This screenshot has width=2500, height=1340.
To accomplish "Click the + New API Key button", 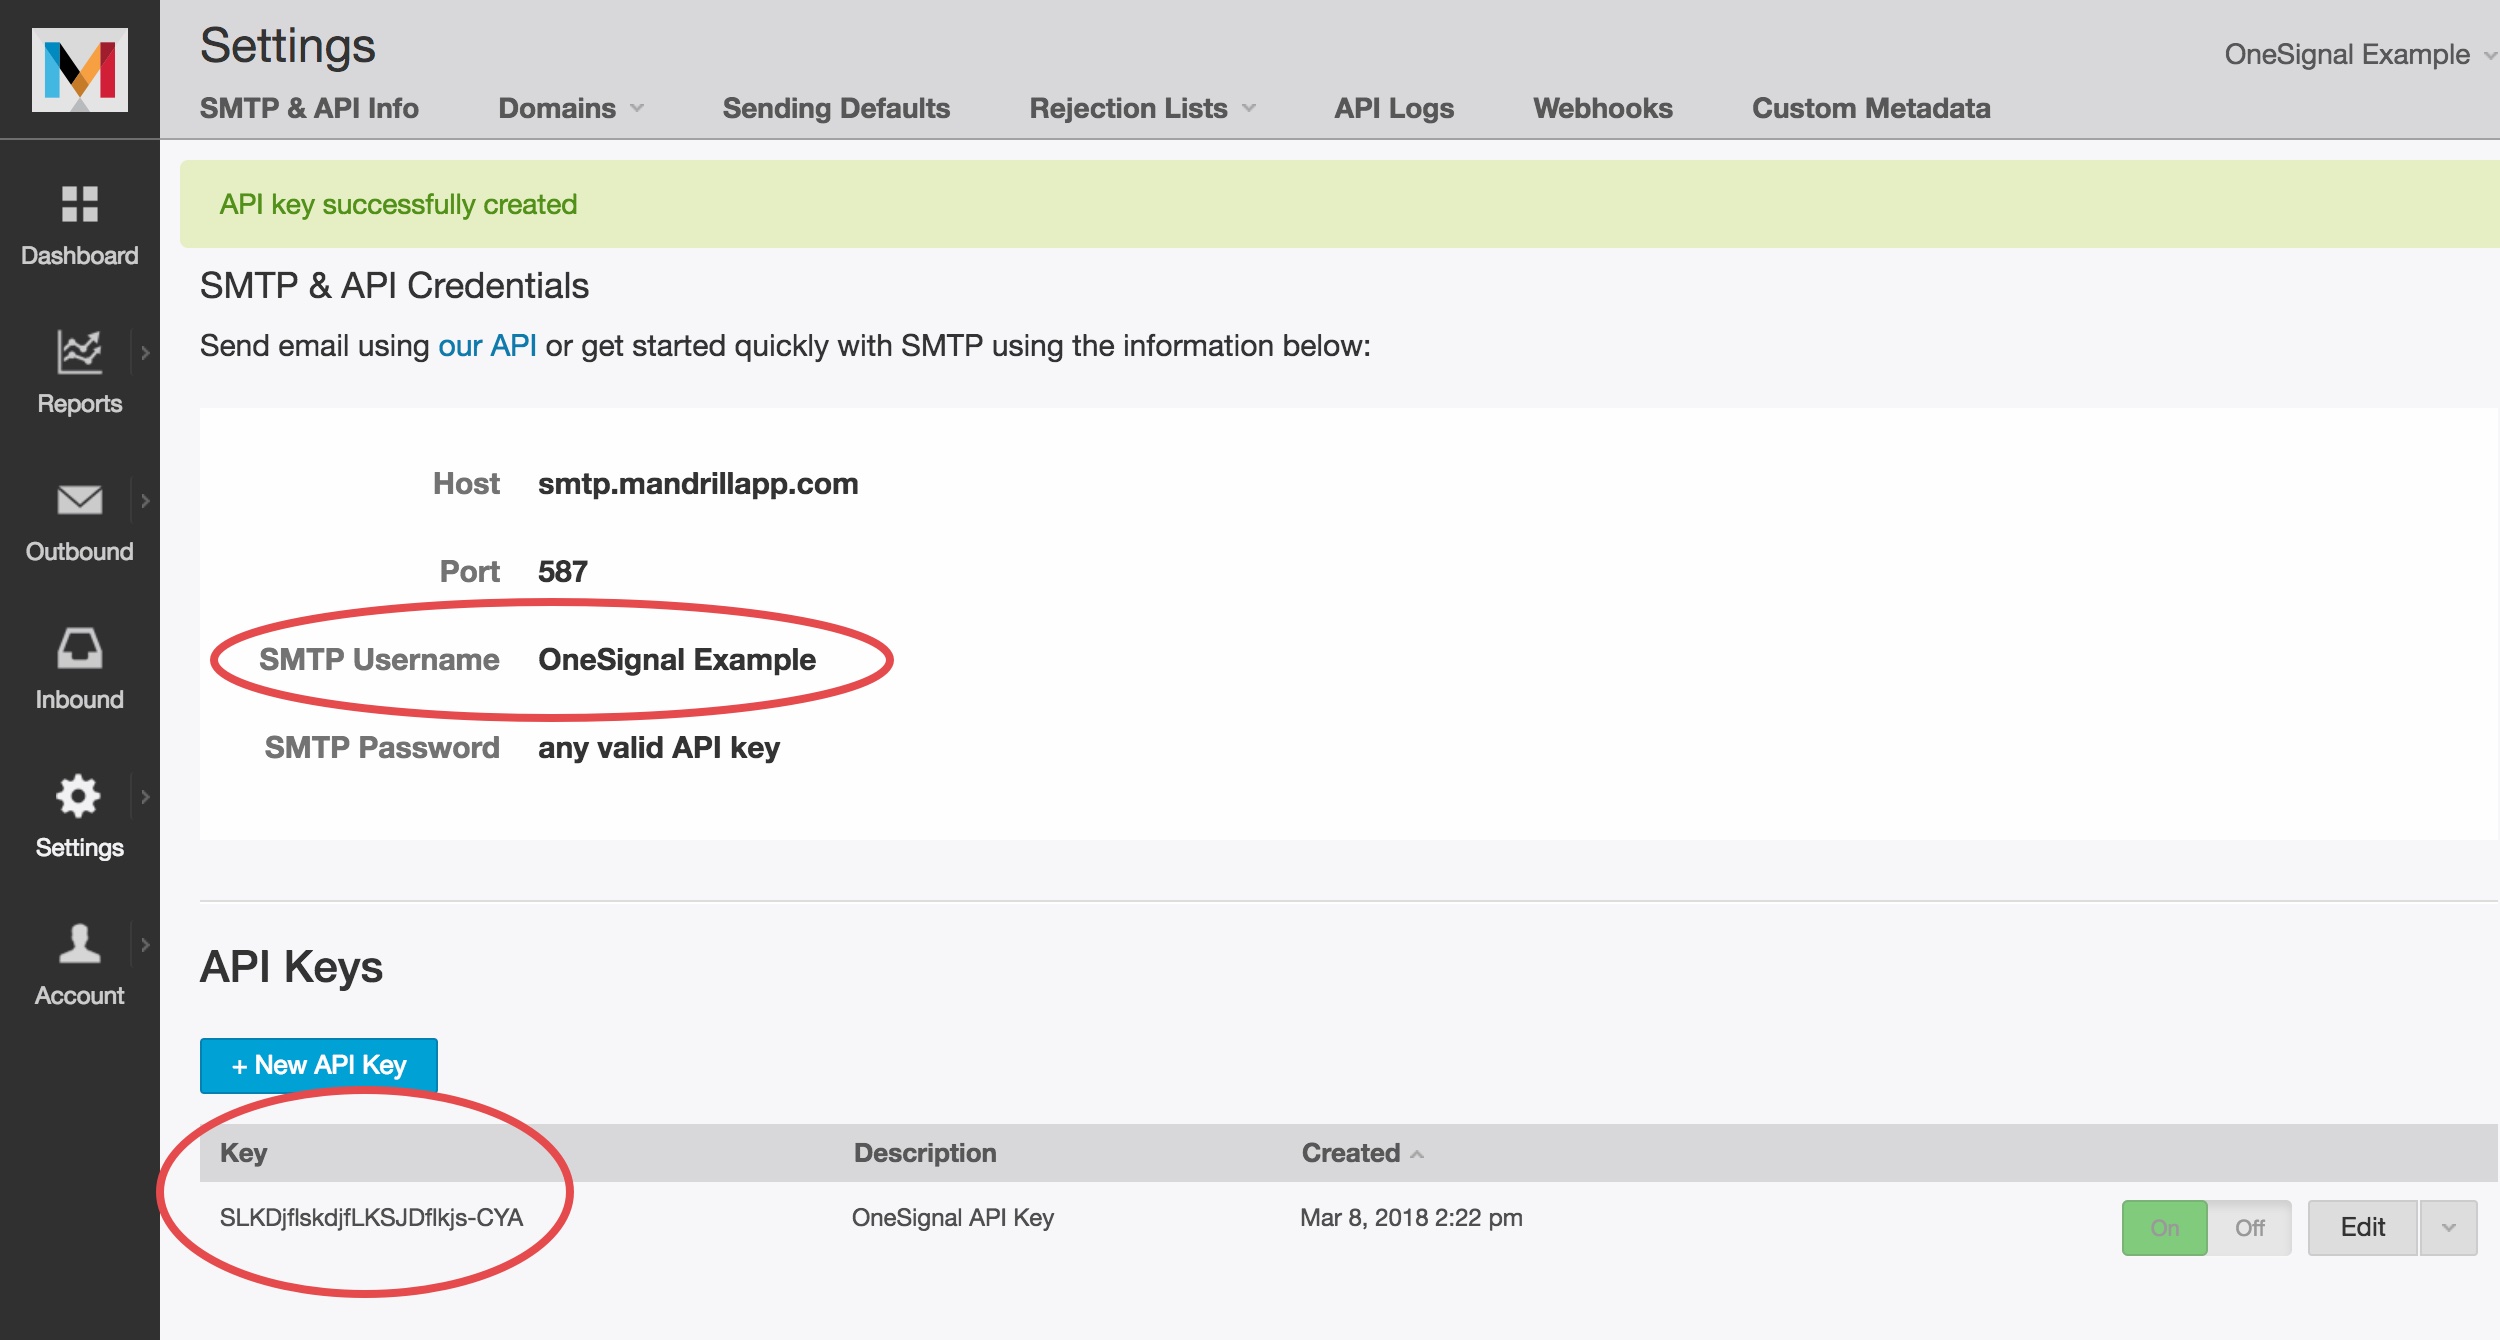I will click(319, 1065).
